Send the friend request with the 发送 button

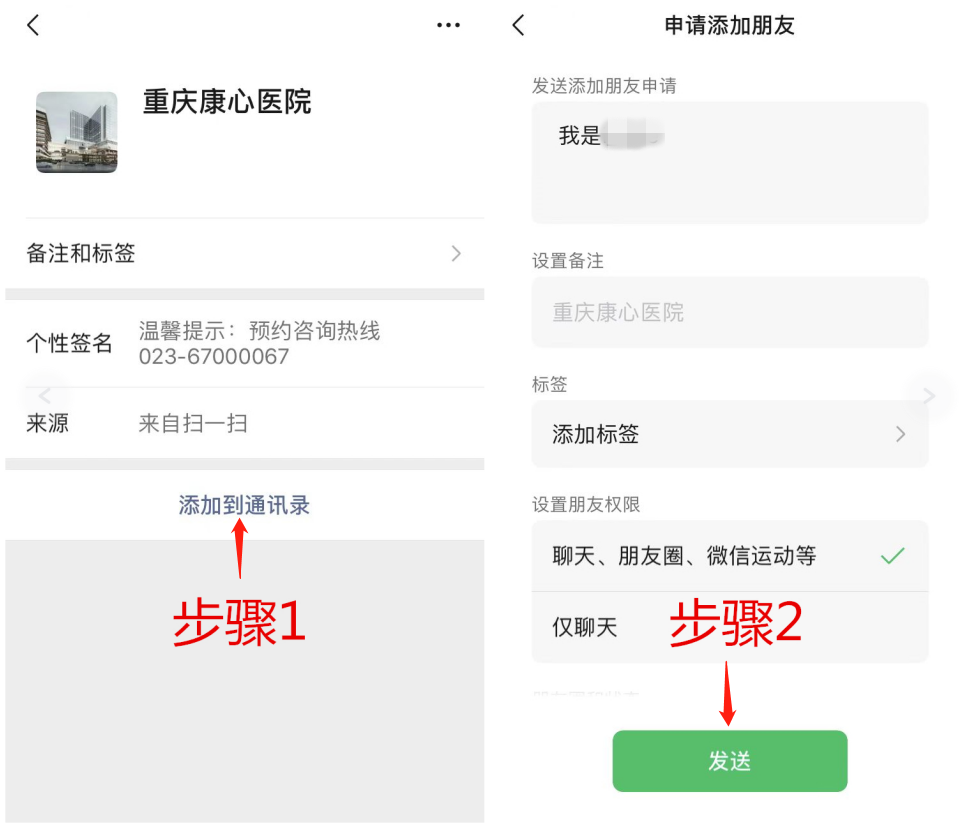point(730,761)
